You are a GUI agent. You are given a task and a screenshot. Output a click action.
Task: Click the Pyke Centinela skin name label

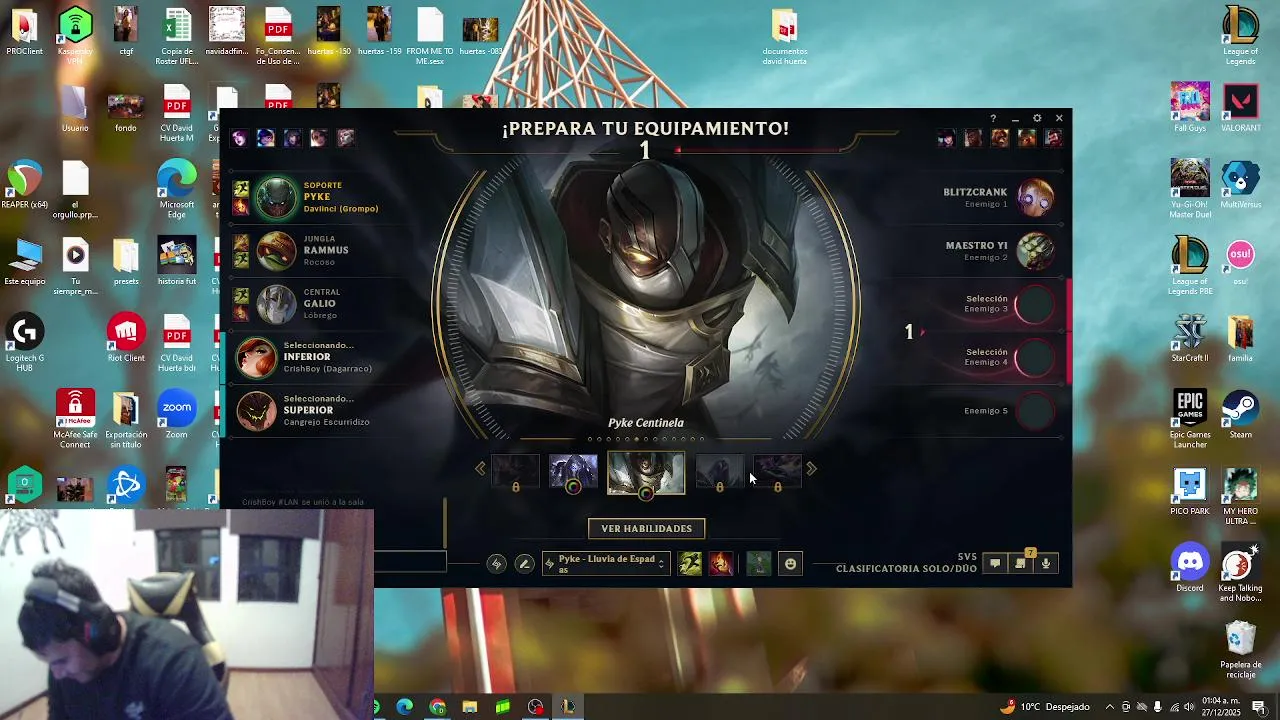coord(646,423)
